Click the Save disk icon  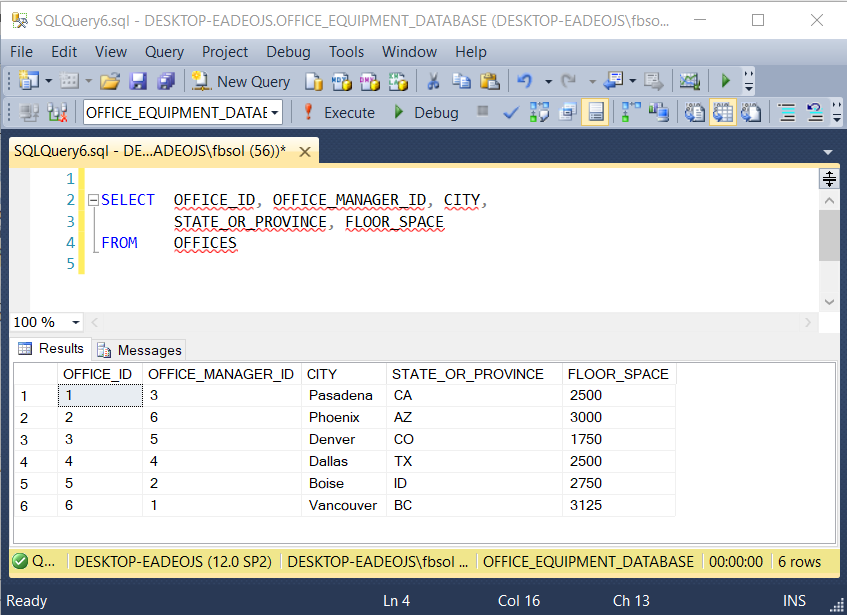(x=138, y=82)
